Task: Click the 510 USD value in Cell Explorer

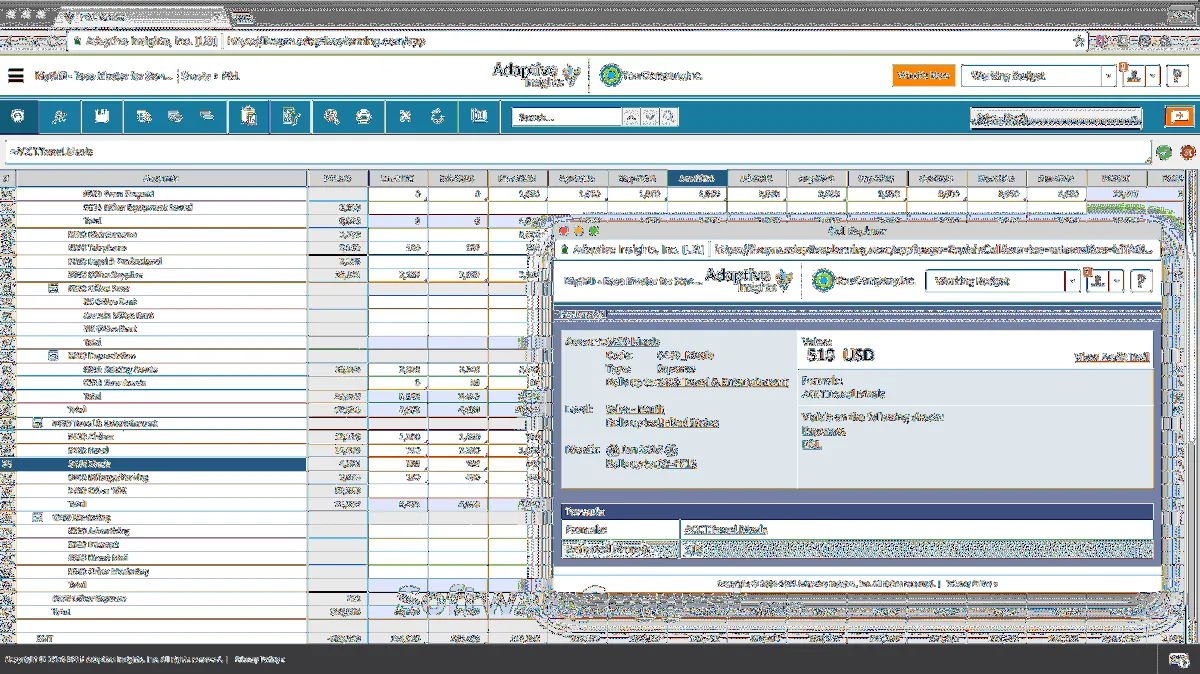Action: click(x=840, y=355)
